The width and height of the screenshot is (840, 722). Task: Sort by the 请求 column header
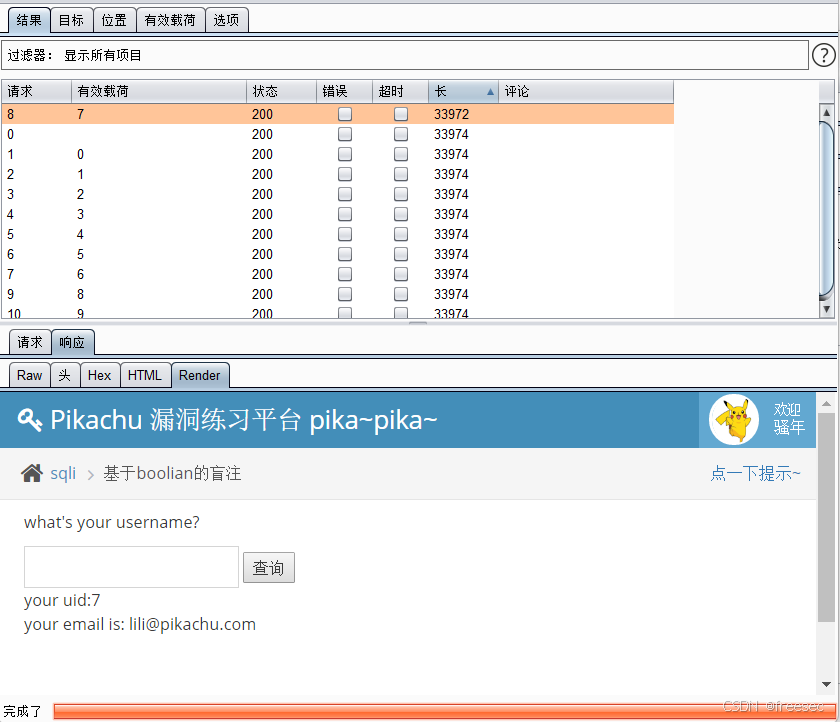tap(36, 92)
